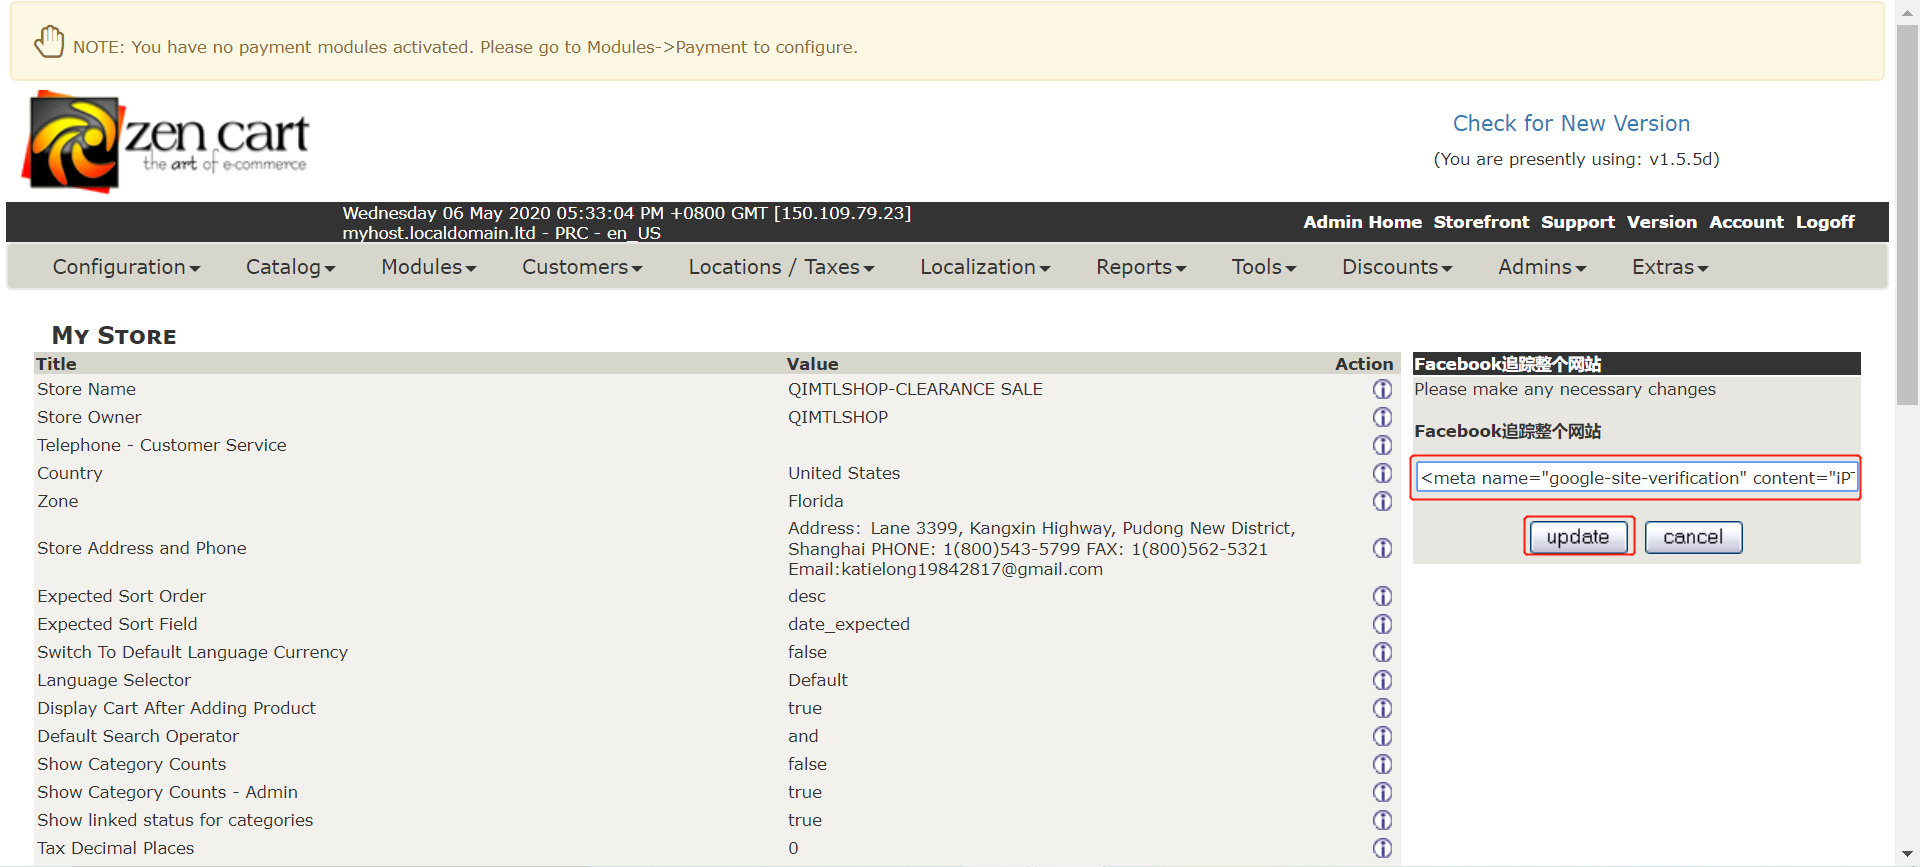Viewport: 1920px width, 867px height.
Task: Click the Florida zone value
Action: coord(816,501)
